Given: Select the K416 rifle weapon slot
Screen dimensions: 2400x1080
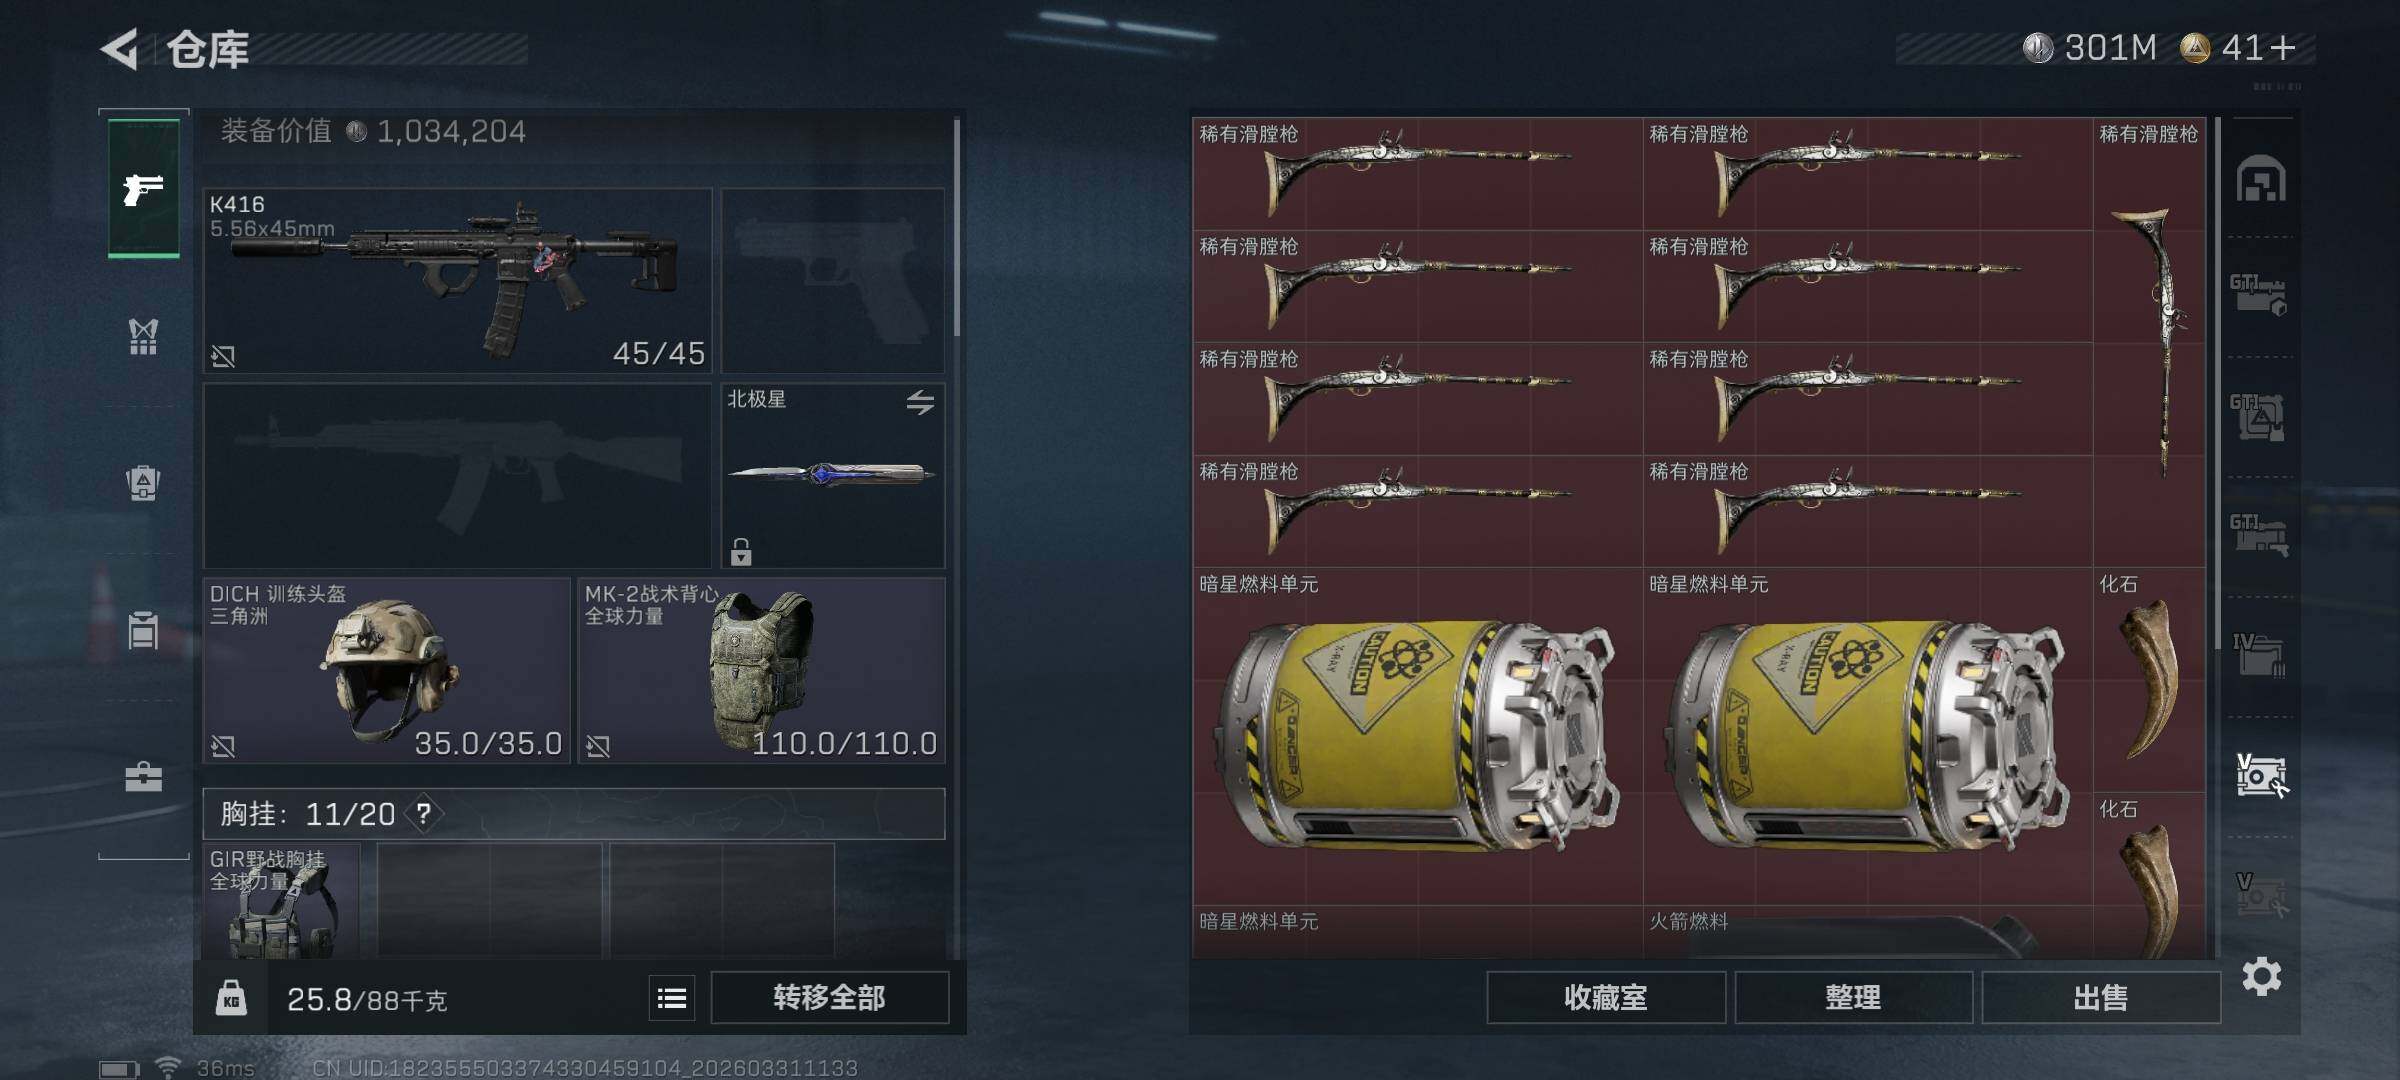Looking at the screenshot, I should [x=457, y=281].
